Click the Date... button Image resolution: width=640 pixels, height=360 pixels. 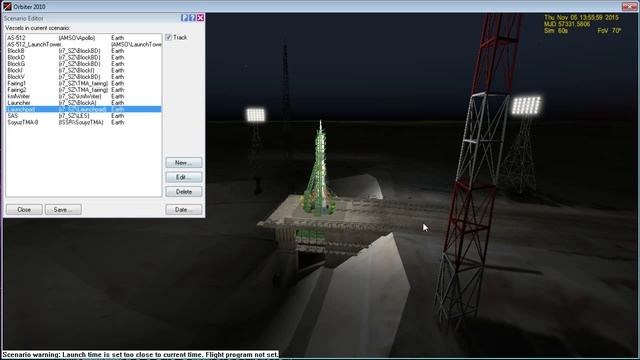(184, 209)
